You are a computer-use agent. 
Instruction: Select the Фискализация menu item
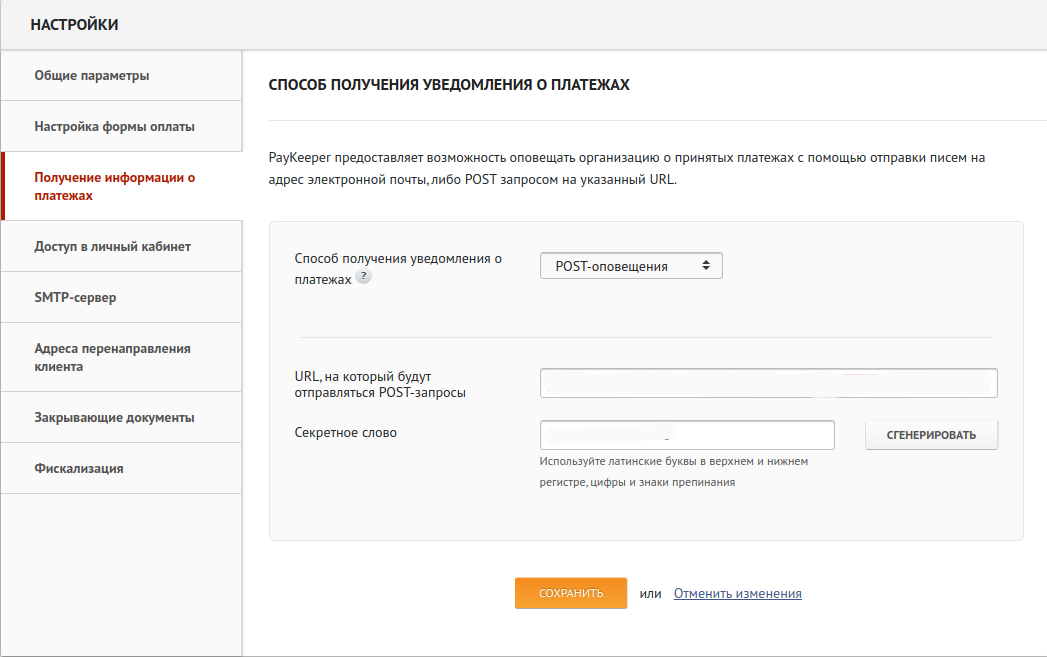click(79, 469)
